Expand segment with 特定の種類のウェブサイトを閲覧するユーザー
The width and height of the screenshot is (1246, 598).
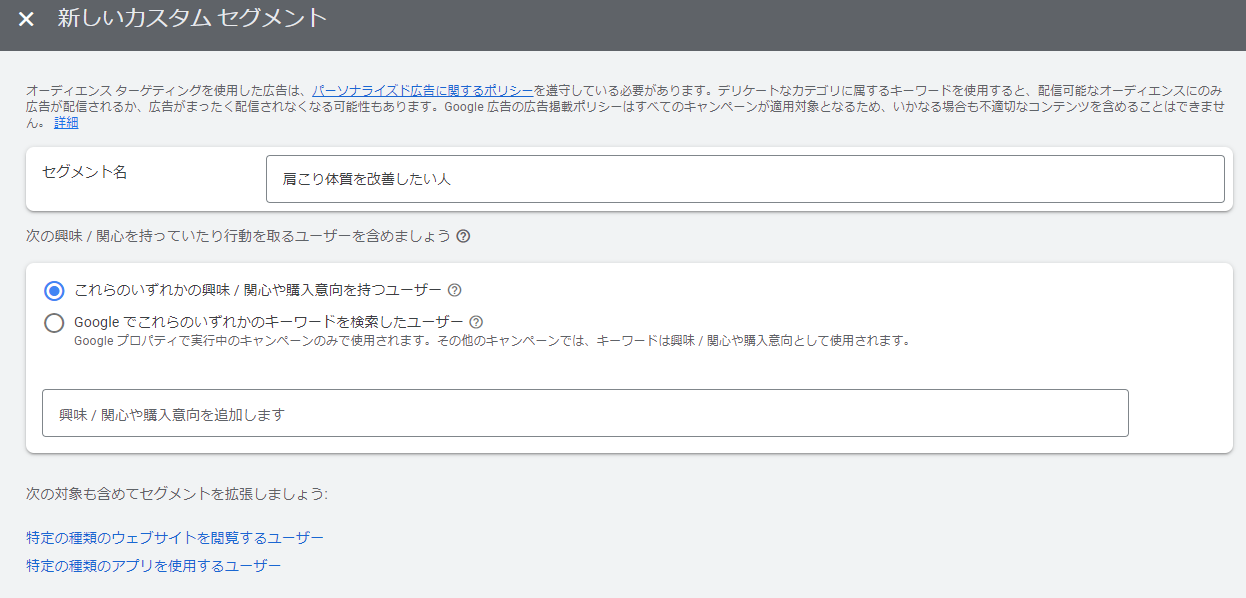(x=175, y=538)
